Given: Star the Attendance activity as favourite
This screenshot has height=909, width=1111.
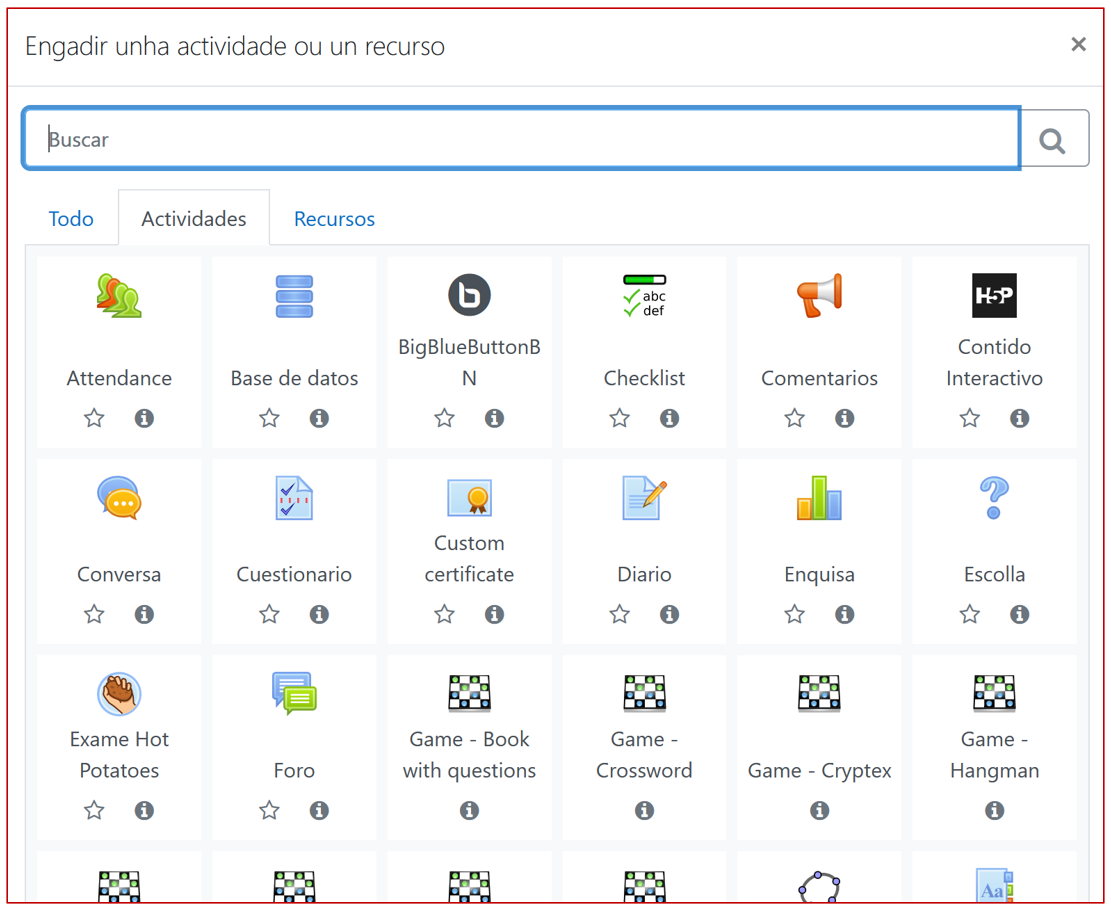Looking at the screenshot, I should click(x=94, y=418).
